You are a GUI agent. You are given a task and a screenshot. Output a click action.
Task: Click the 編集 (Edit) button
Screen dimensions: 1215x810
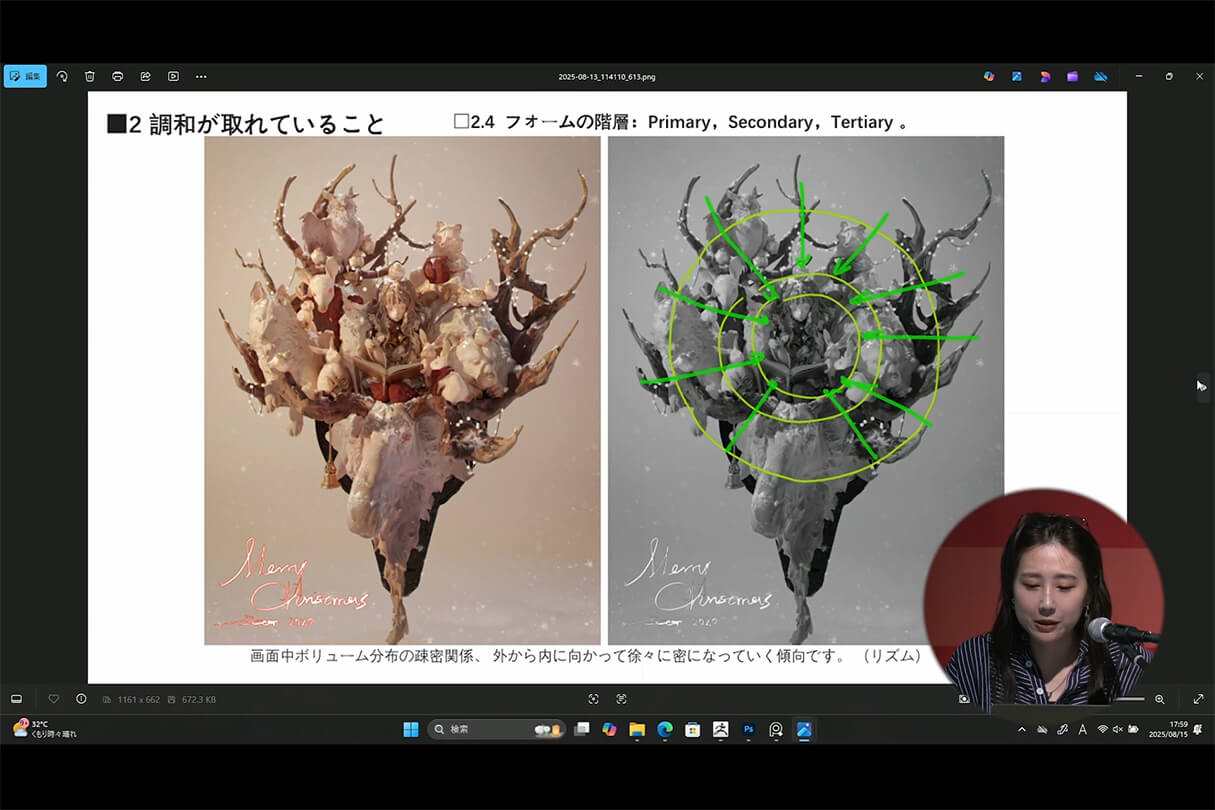25,76
